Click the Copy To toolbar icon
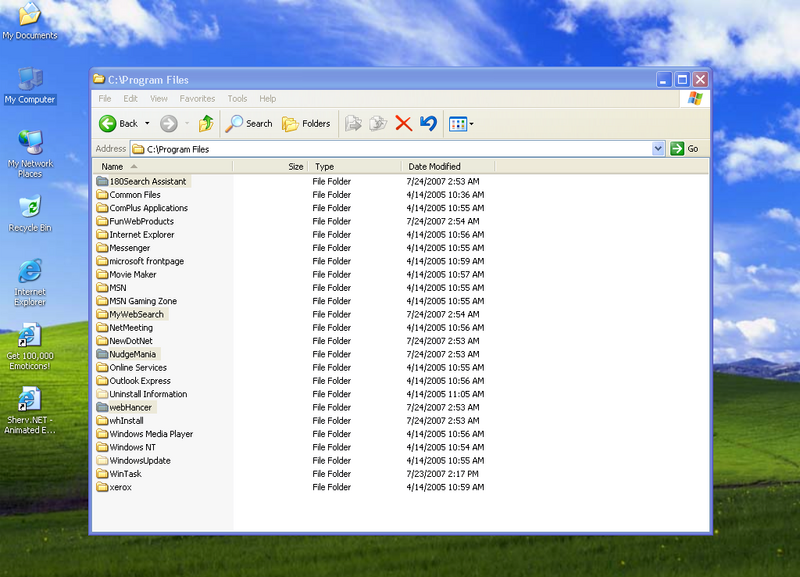800x577 pixels. [378, 123]
